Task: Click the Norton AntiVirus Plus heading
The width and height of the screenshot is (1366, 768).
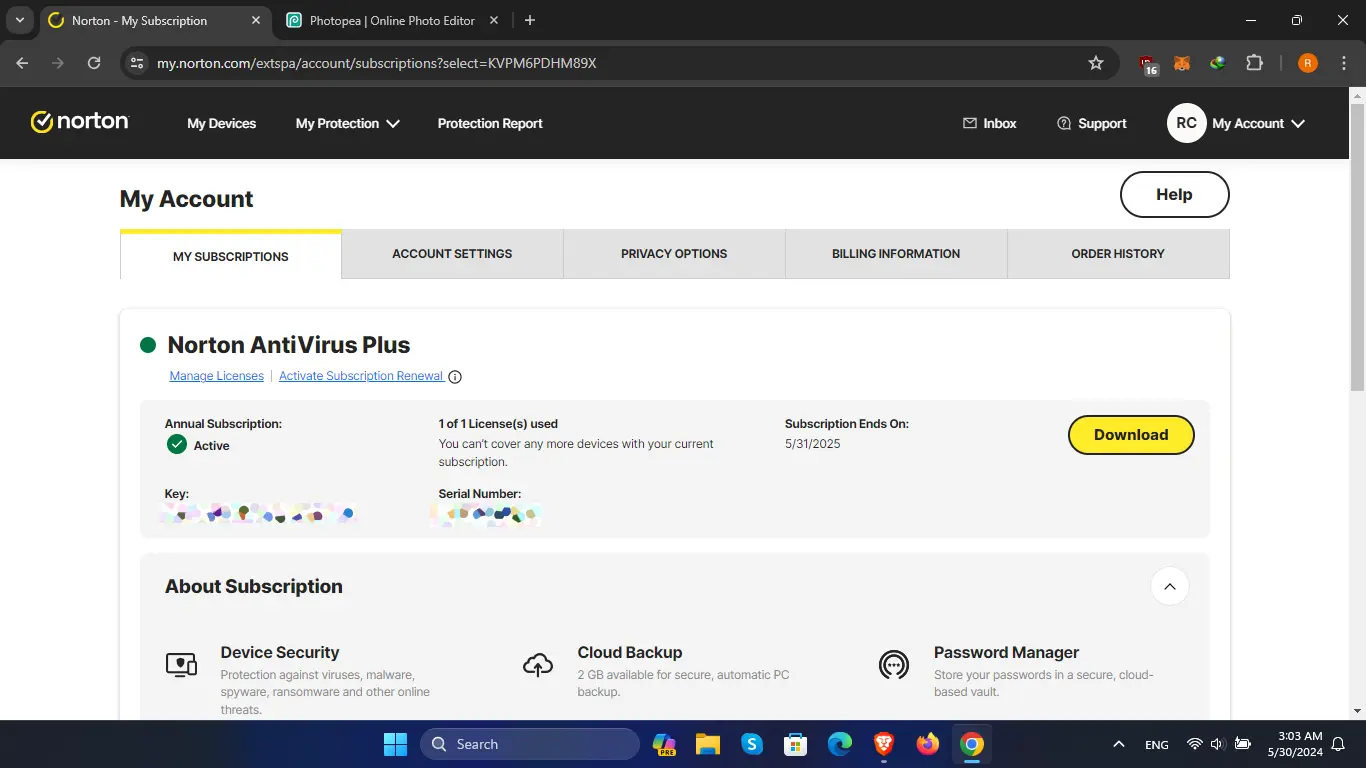Action: (x=289, y=345)
